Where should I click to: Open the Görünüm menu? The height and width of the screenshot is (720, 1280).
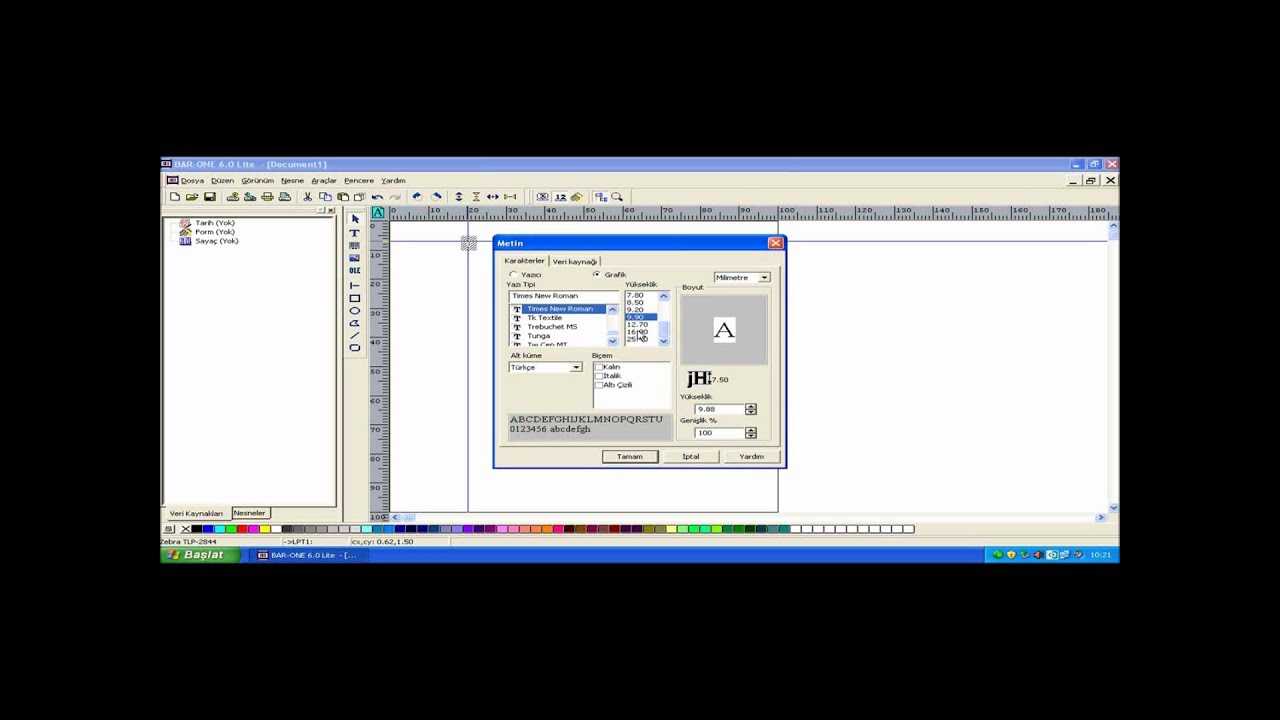[257, 180]
